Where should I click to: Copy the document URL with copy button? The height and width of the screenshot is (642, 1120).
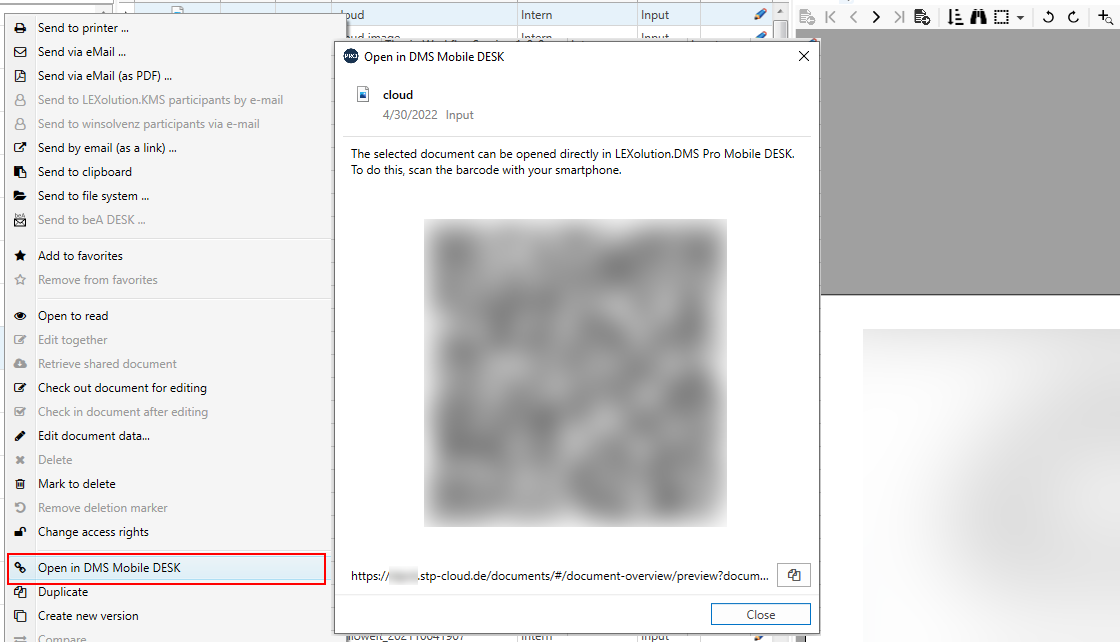(x=794, y=575)
